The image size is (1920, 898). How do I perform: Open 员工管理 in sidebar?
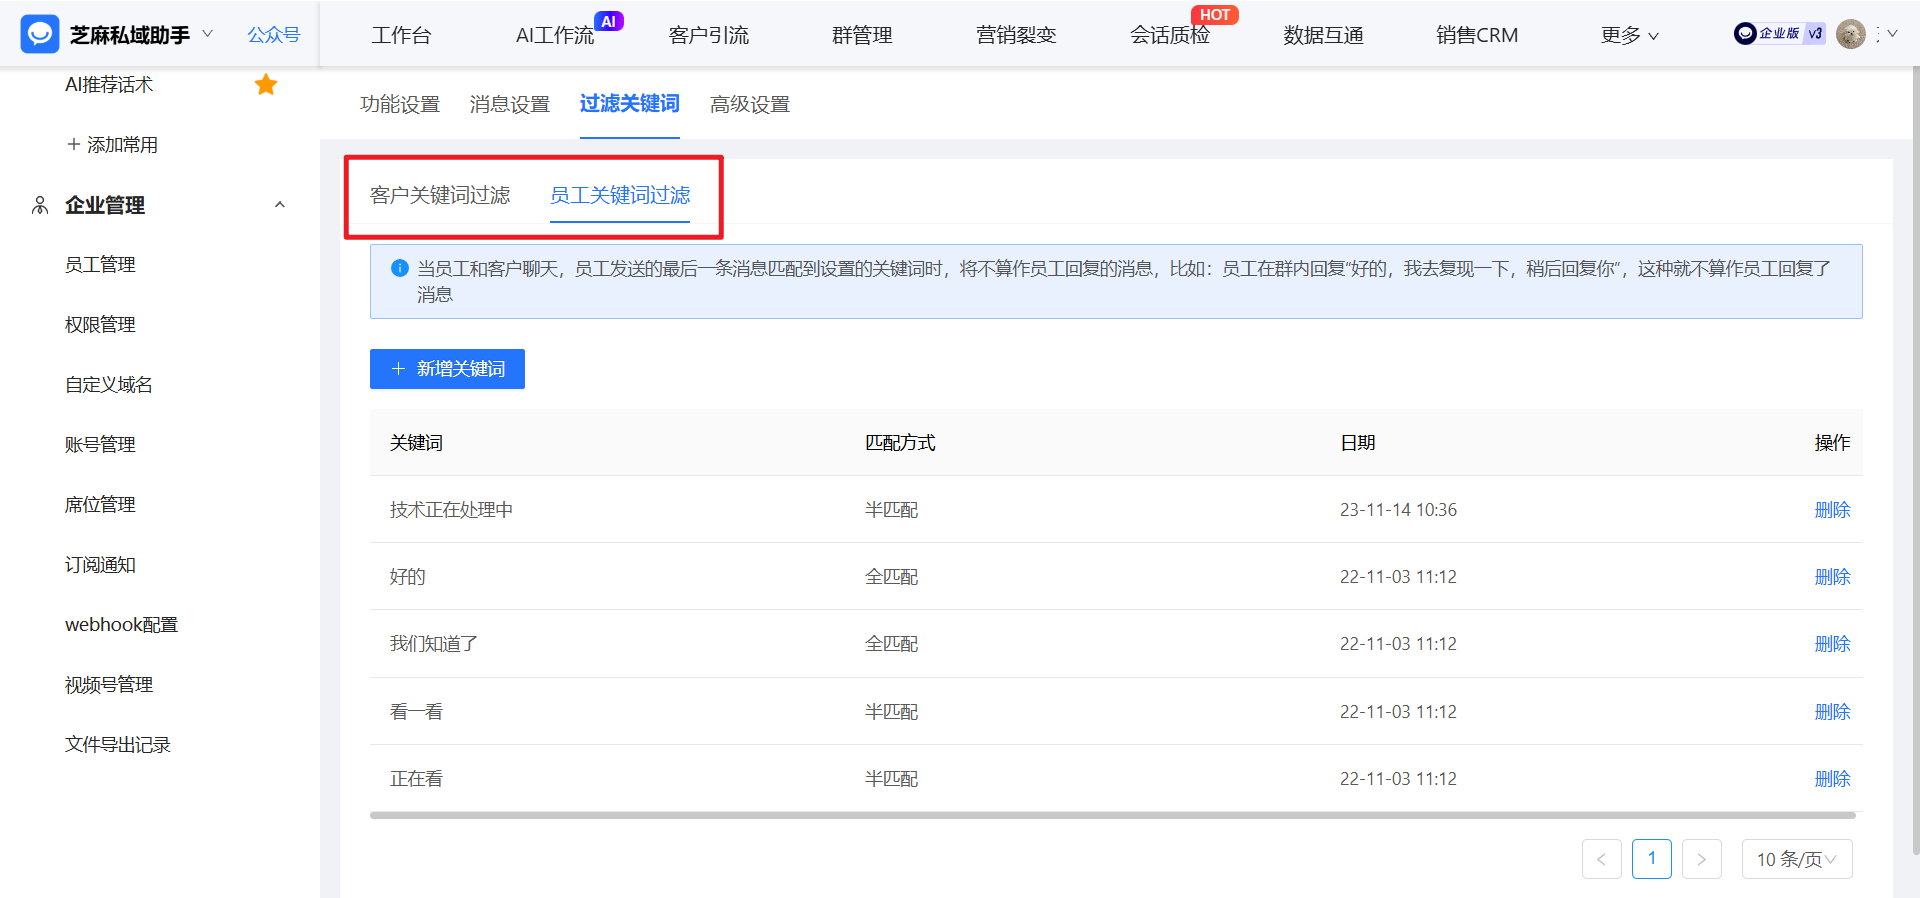click(x=100, y=265)
